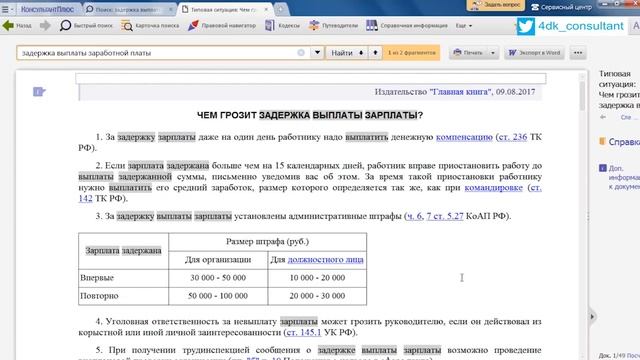Close the Поиск: задержка выплаты tab
The width and height of the screenshot is (640, 360).
(170, 9)
